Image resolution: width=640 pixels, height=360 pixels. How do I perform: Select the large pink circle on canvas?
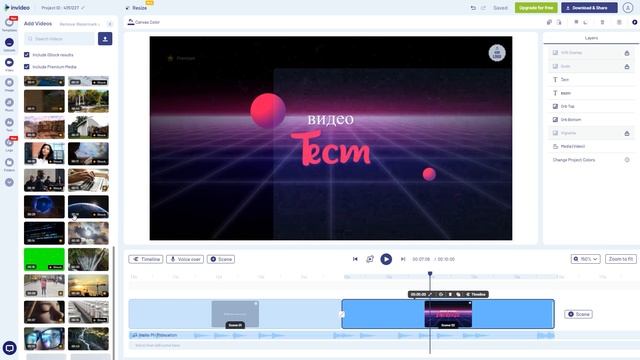tap(268, 111)
